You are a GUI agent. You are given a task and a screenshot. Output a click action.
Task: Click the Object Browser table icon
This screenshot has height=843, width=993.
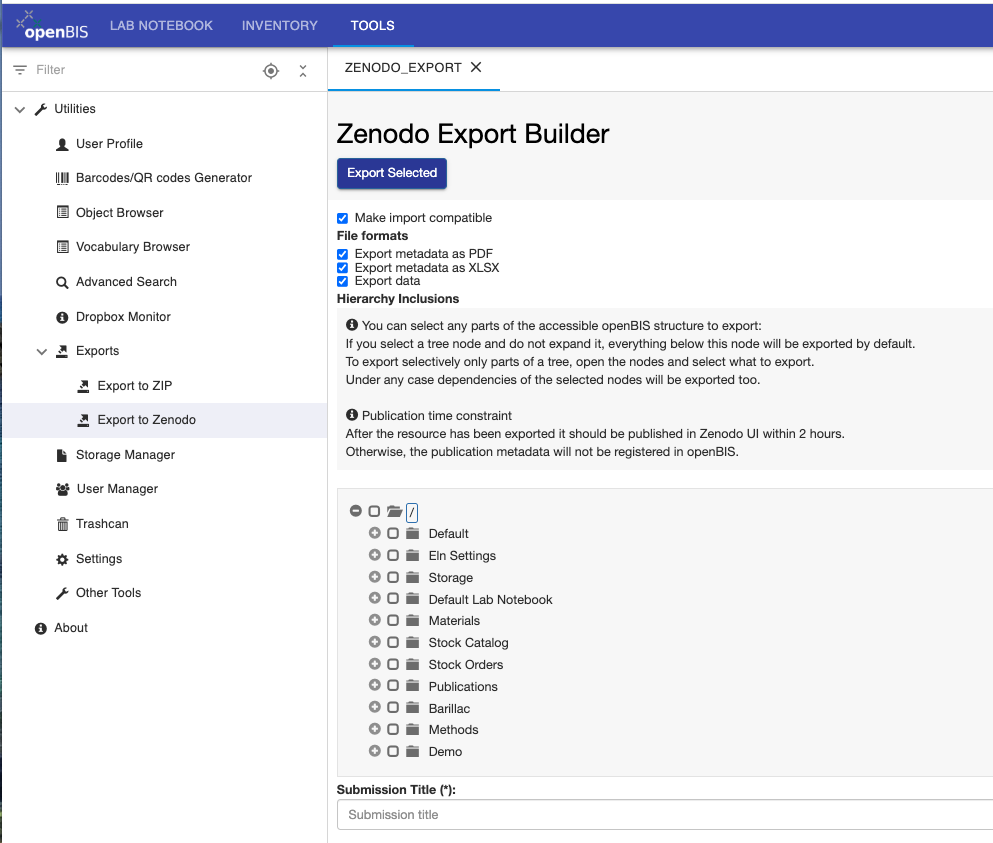tap(62, 212)
